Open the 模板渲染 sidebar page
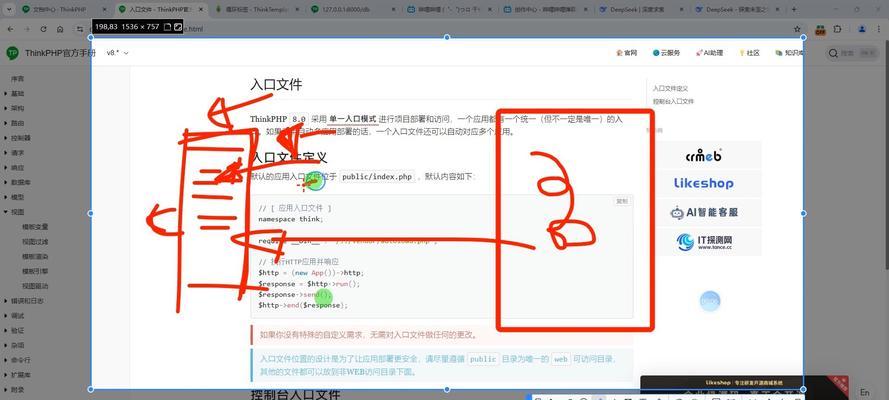 click(35, 256)
